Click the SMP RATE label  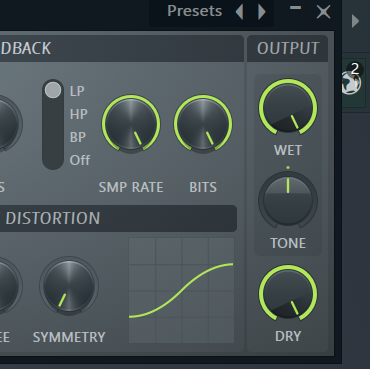pyautogui.click(x=131, y=187)
